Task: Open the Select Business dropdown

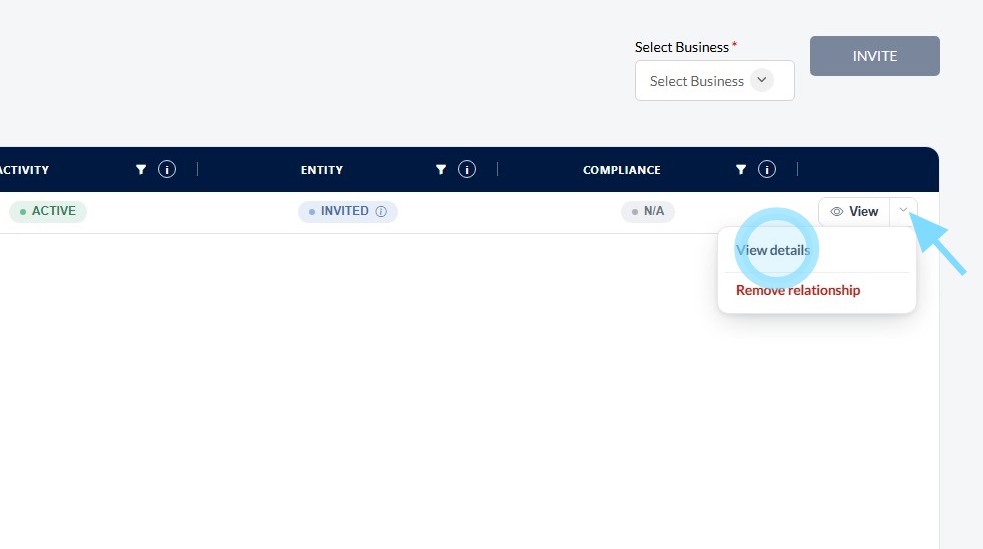Action: click(715, 80)
